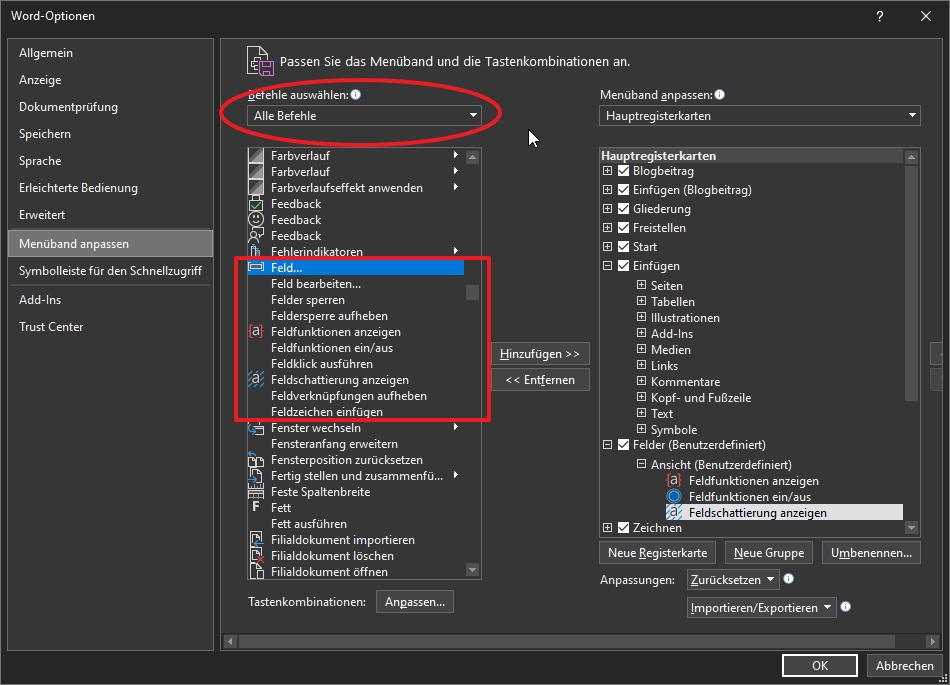Click the info icon next to Befehle auswählen
Screen dimensions: 950x685
[x=356, y=94]
